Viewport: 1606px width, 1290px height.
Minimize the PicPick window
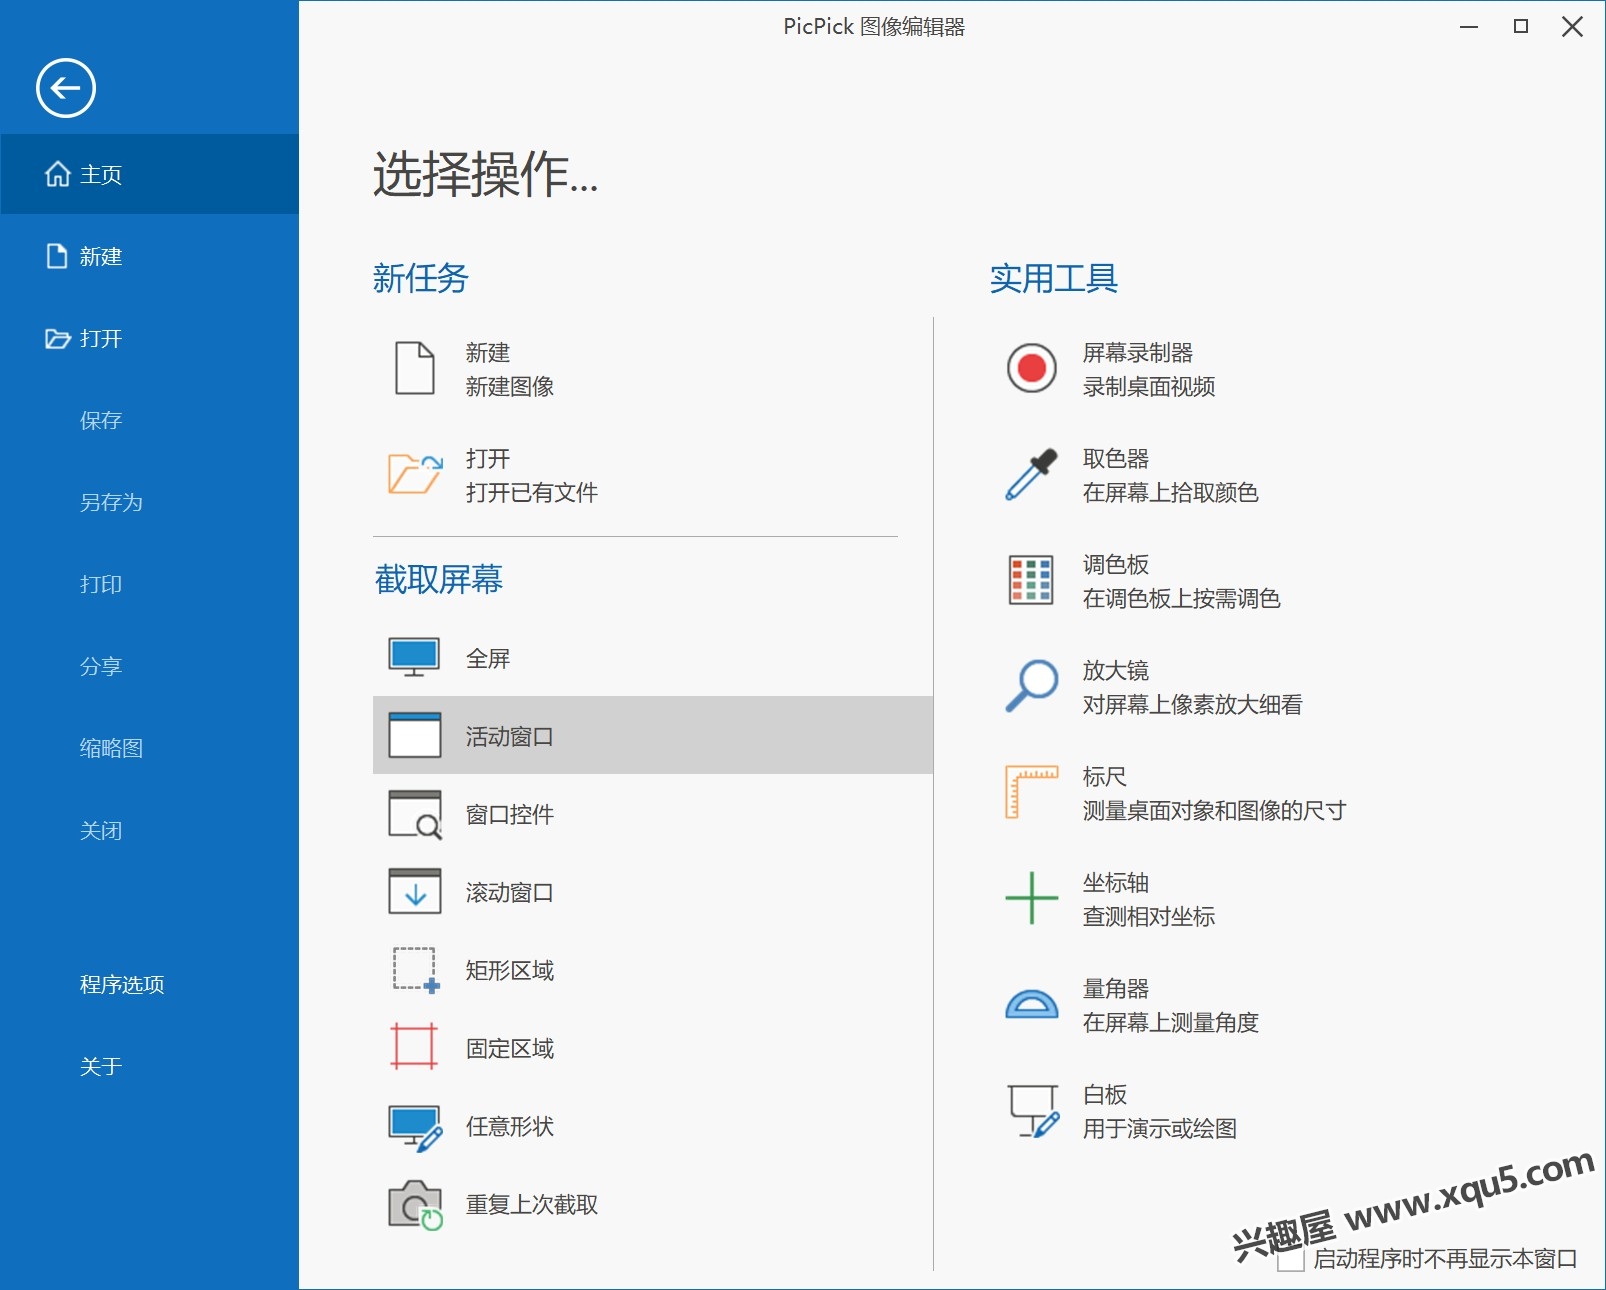pos(1469,27)
